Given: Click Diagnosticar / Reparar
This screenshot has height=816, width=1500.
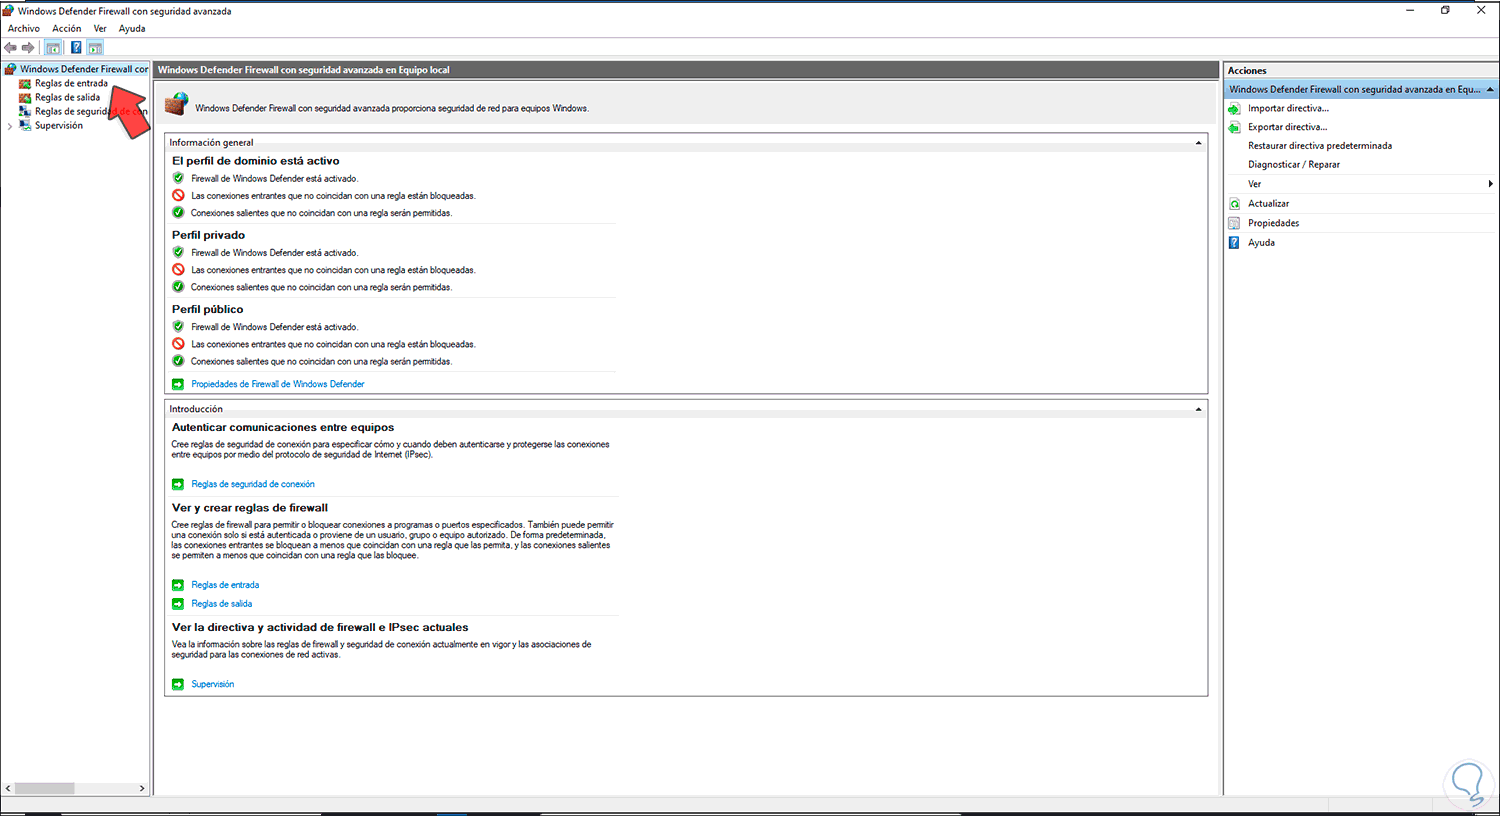Looking at the screenshot, I should (x=1294, y=165).
